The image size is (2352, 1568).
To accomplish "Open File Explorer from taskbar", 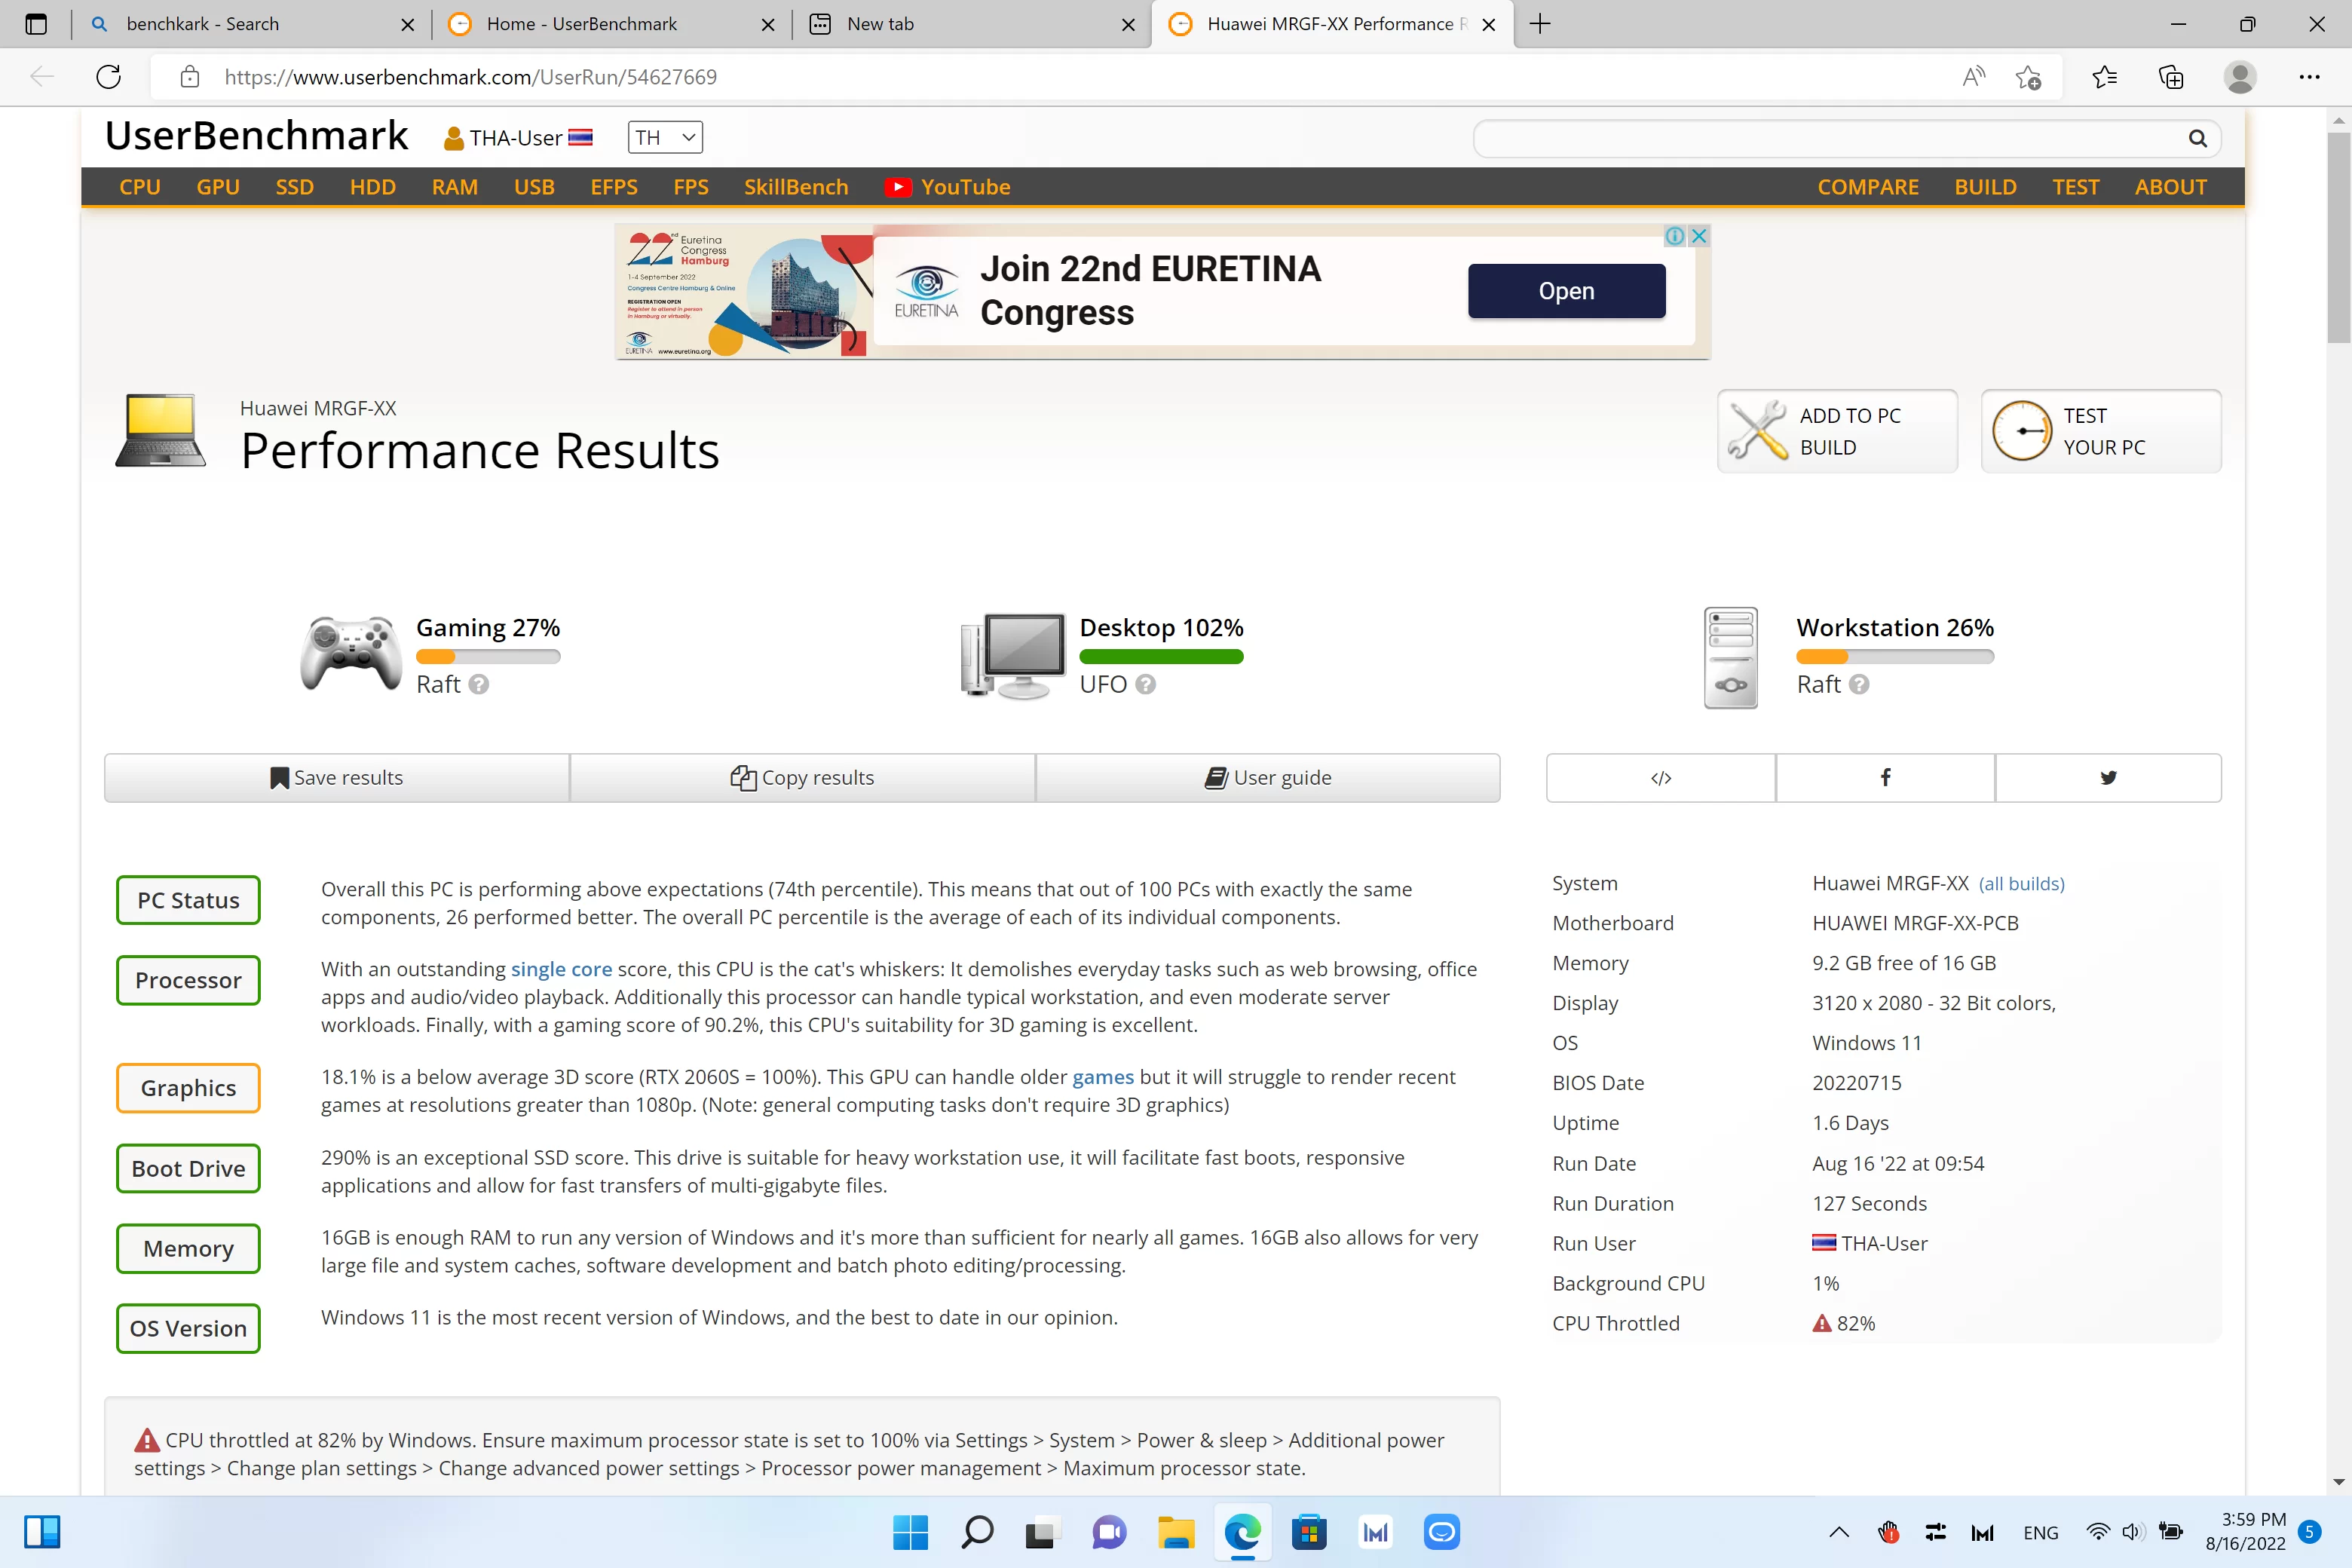I will coord(1176,1532).
